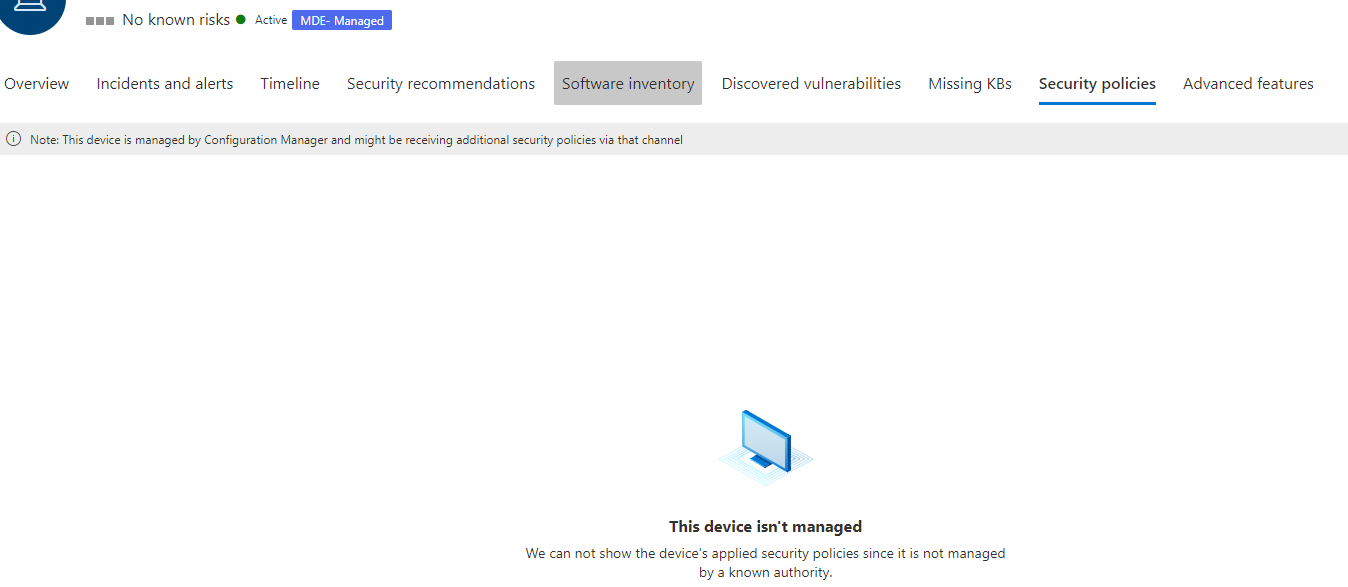1348x587 pixels.
Task: Select the Software inventory tab
Action: 628,83
